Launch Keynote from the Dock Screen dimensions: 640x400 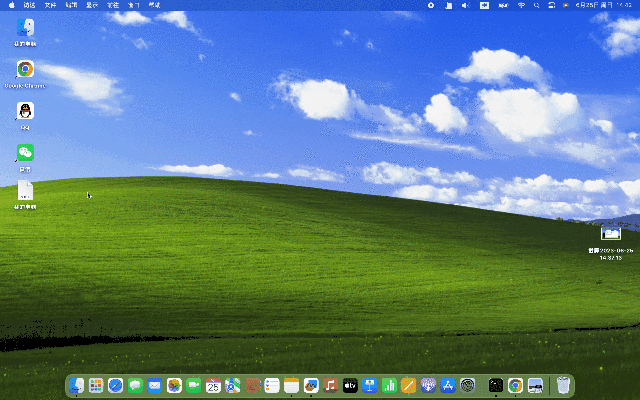tap(370, 385)
